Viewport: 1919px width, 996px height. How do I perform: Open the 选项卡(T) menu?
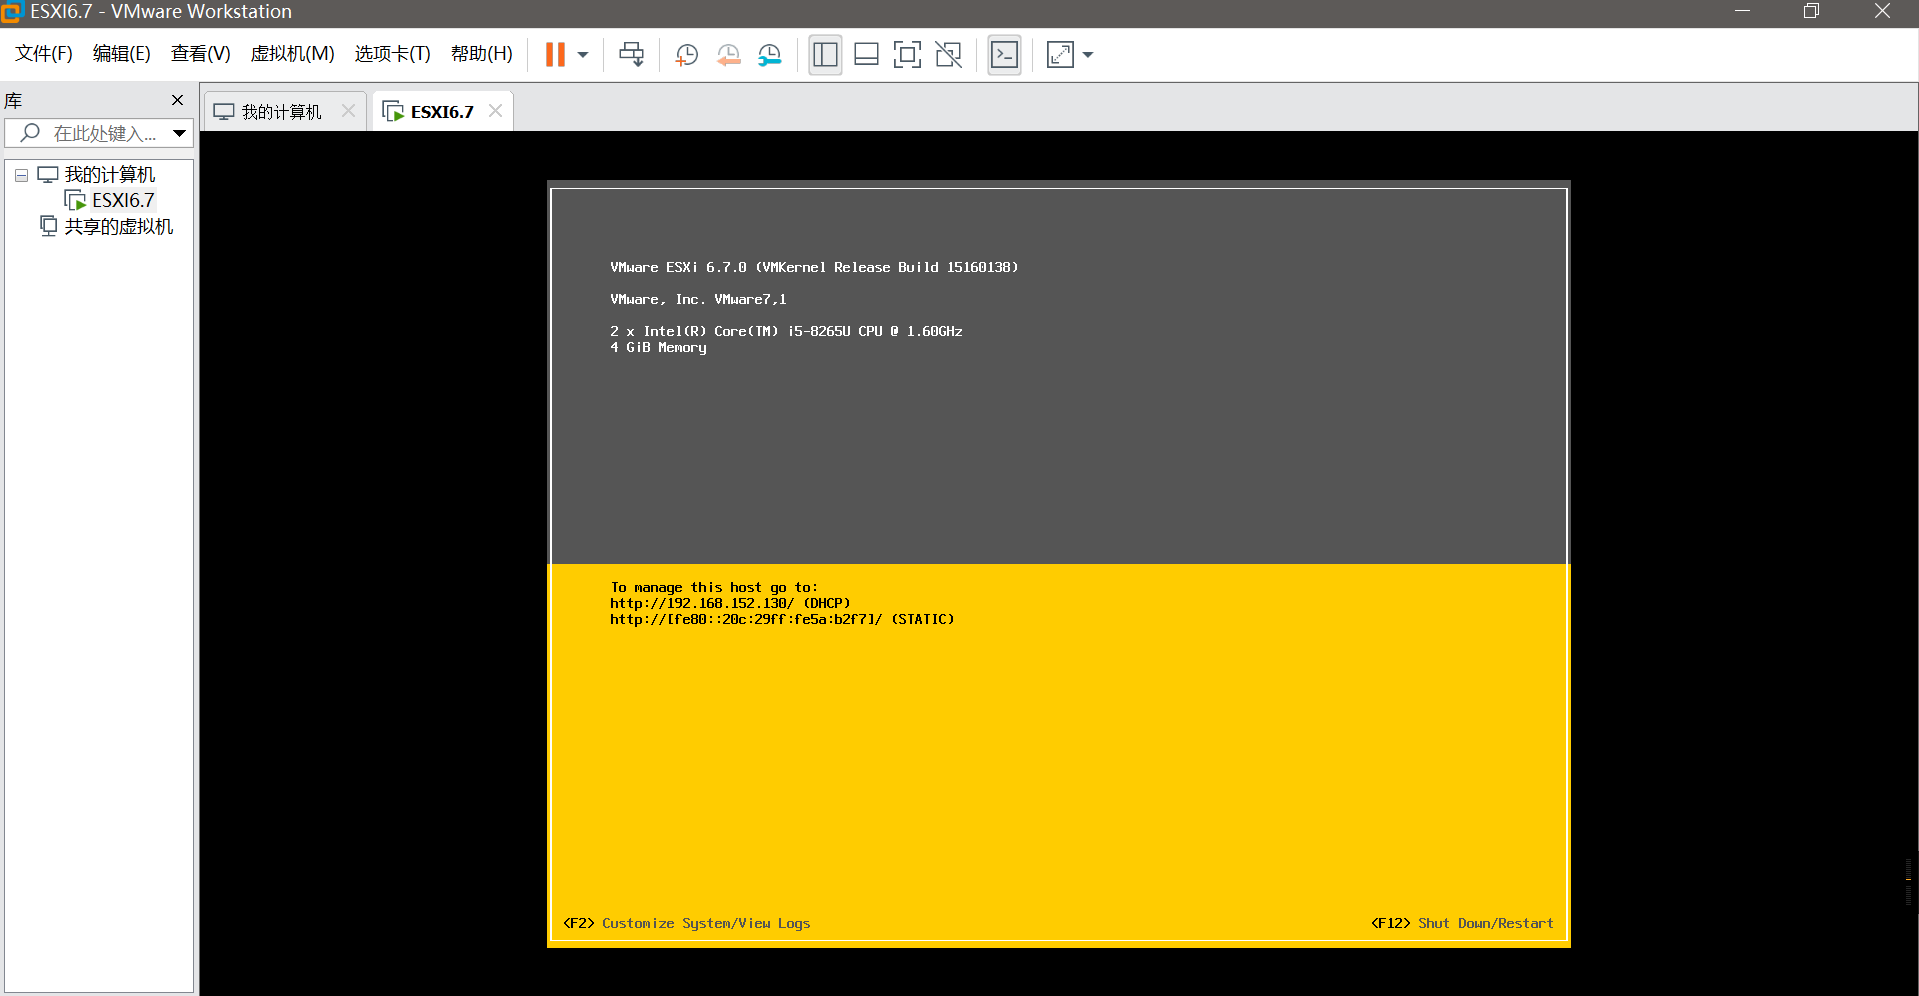tap(392, 54)
